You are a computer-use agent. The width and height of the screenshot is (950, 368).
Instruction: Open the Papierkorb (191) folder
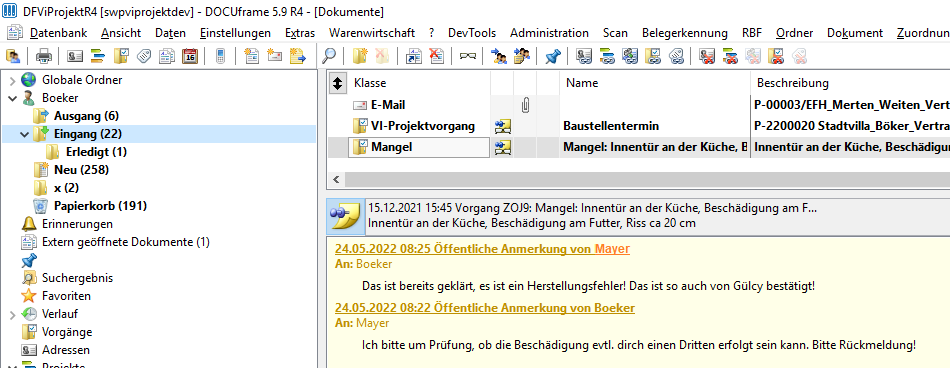coord(100,206)
